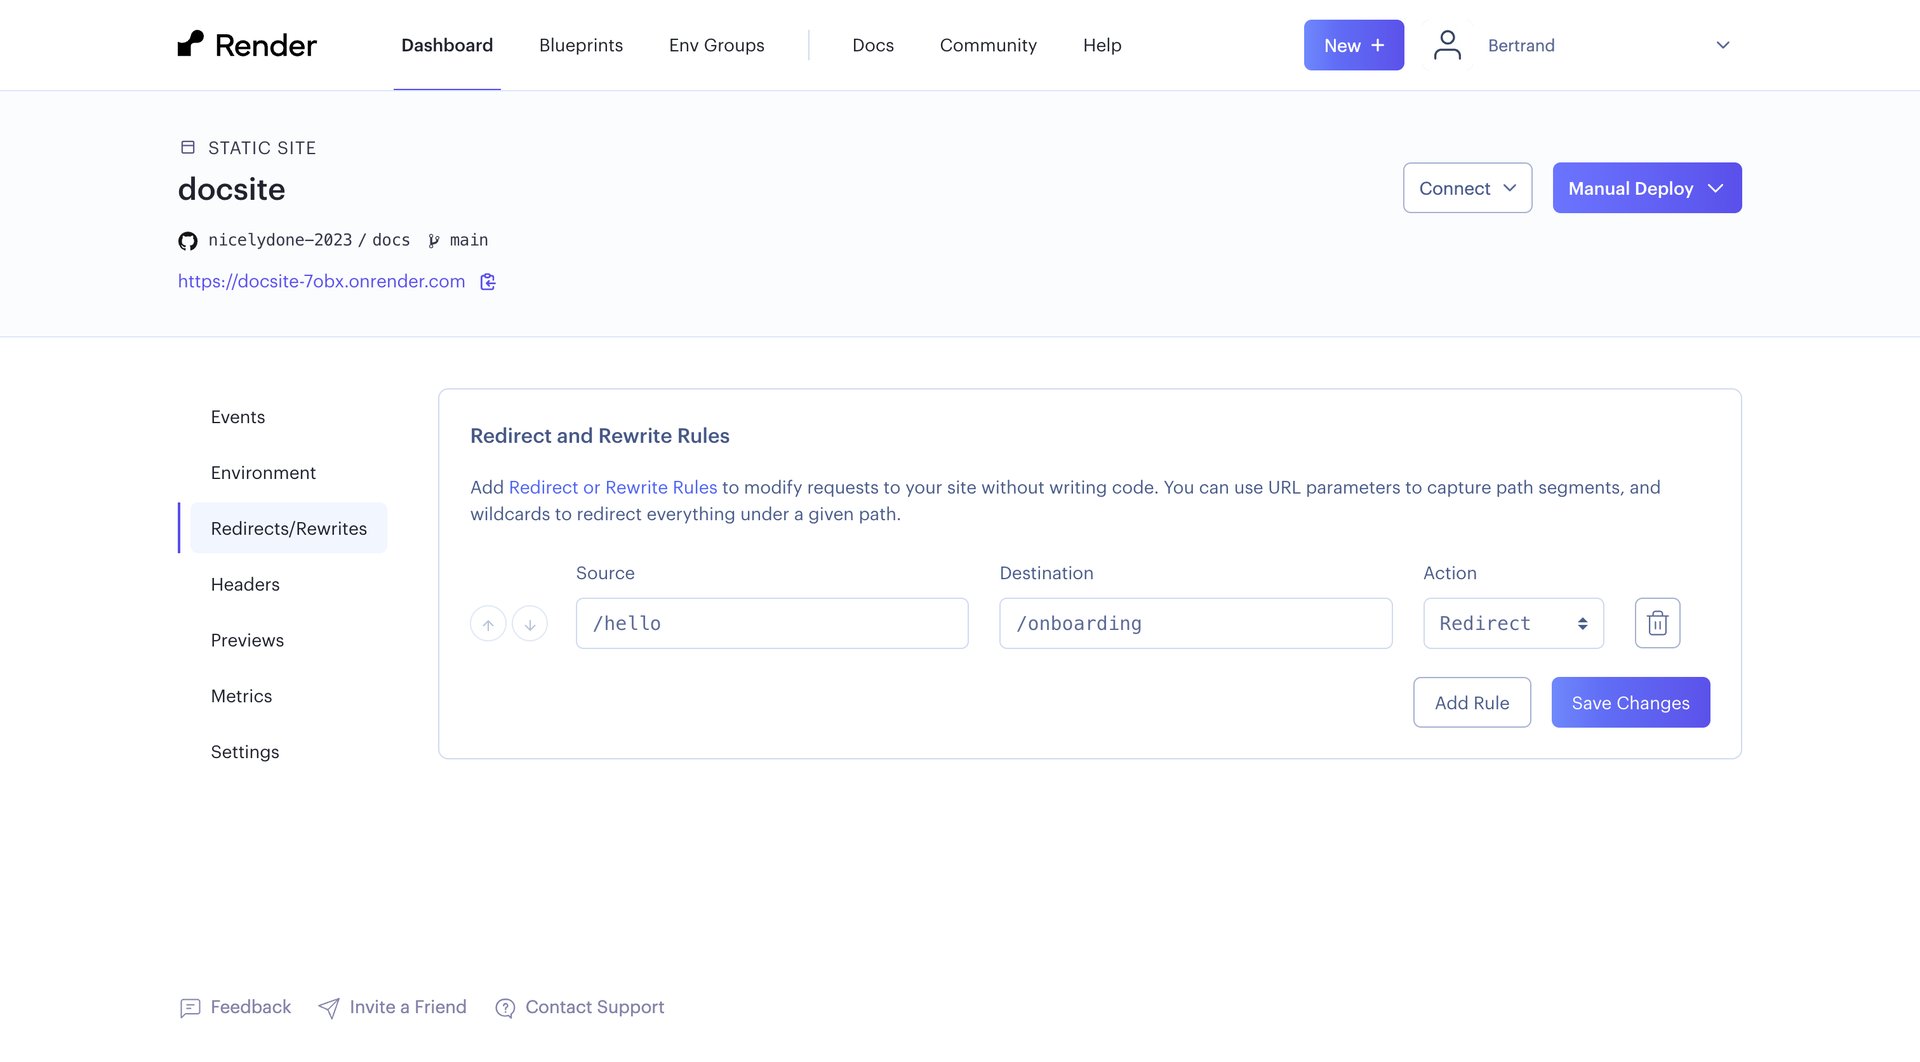Open Feedback via speech bubble icon
The image size is (1920, 1062).
pos(190,1008)
